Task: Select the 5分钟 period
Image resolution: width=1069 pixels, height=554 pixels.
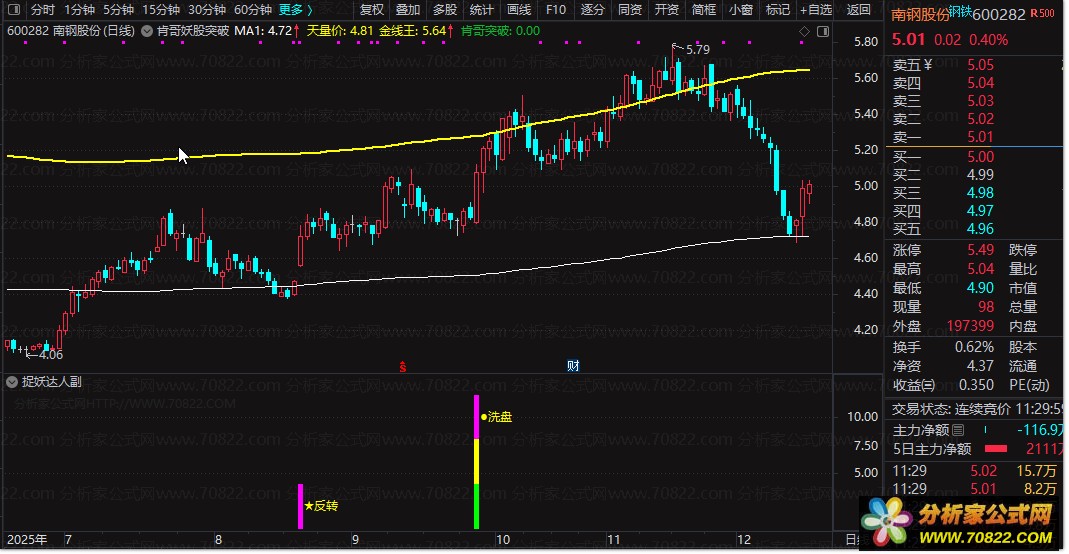Action: click(x=119, y=10)
